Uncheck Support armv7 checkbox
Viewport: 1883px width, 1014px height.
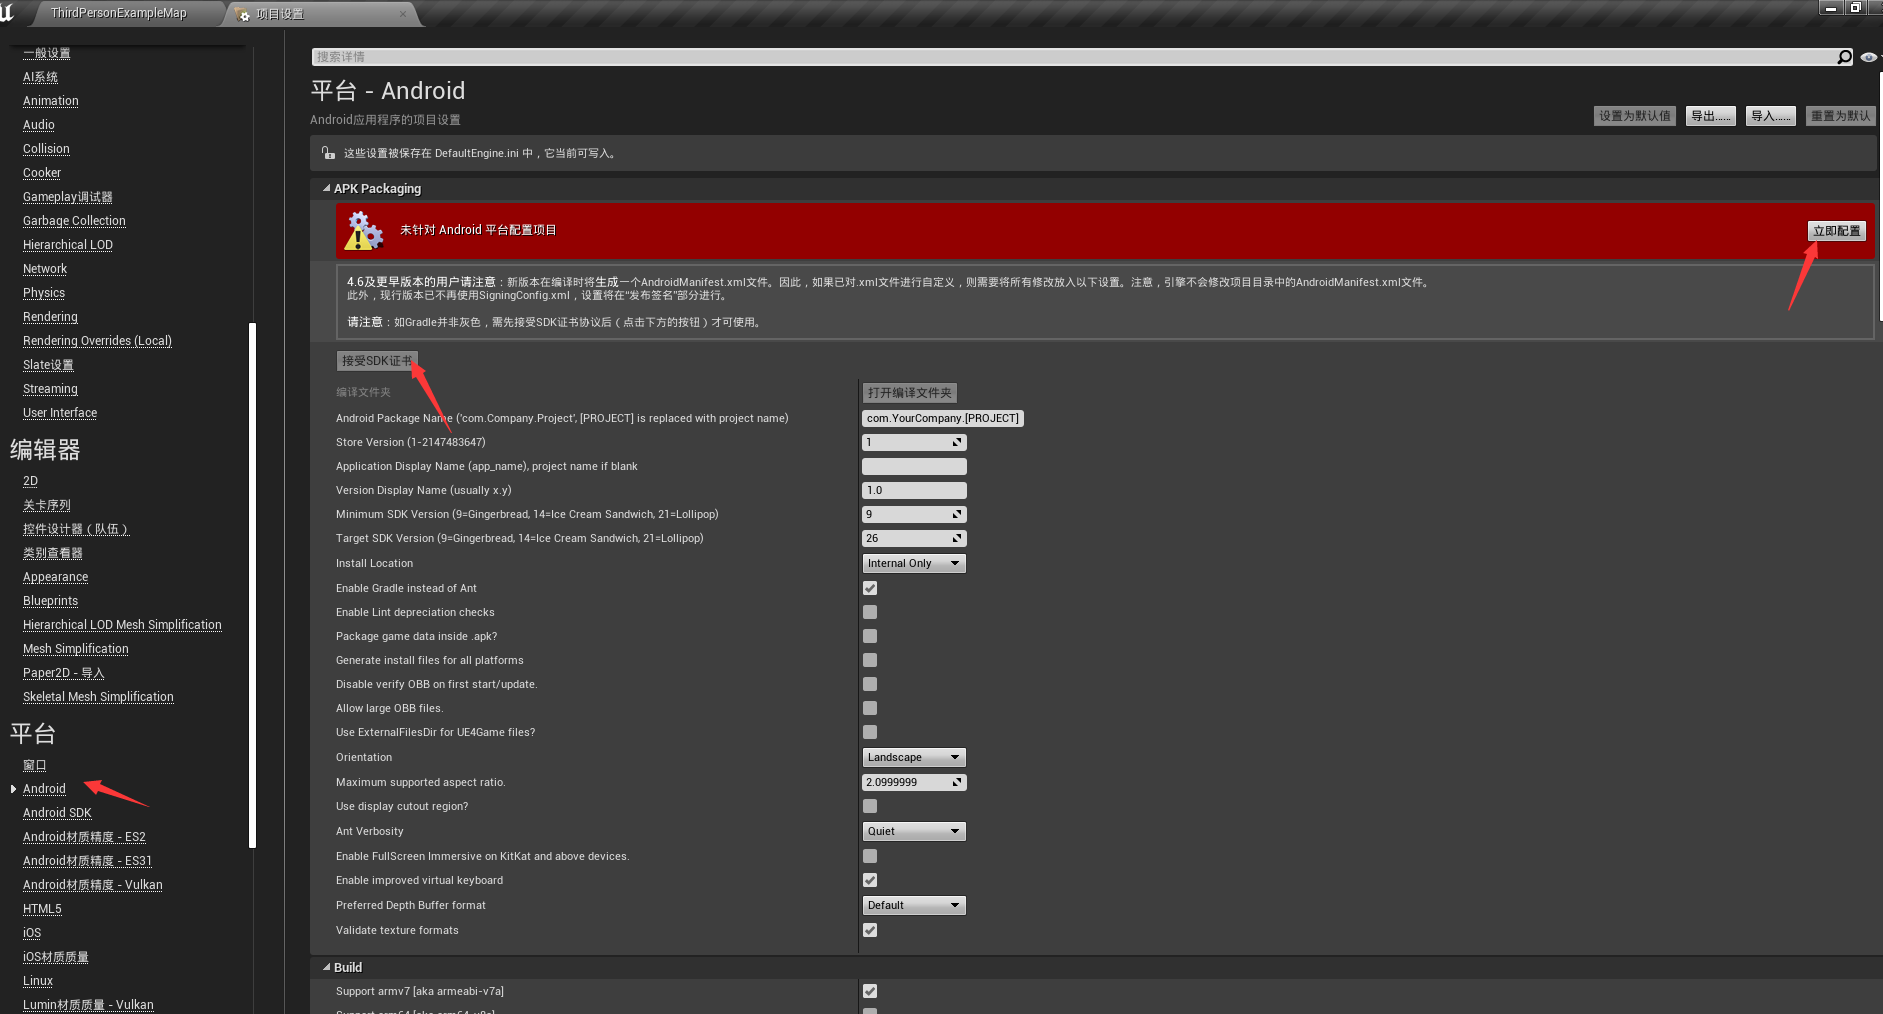tap(870, 991)
